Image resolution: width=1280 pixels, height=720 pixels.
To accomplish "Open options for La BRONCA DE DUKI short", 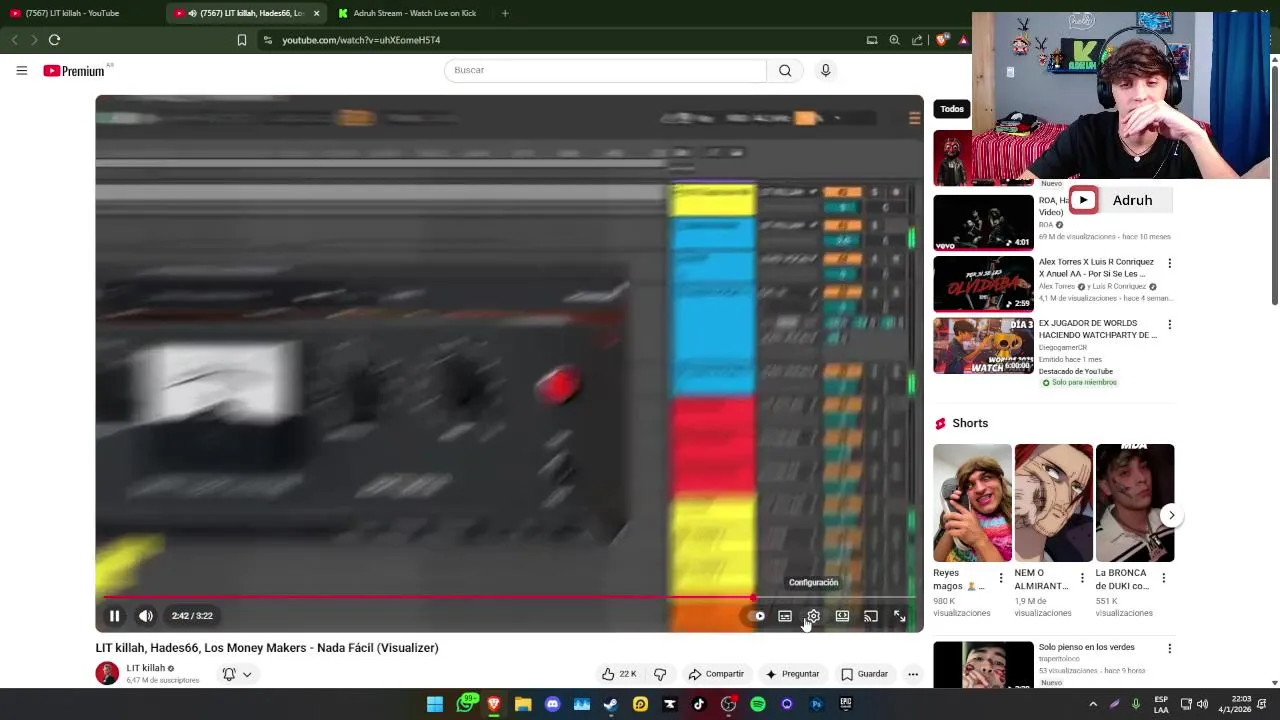I will point(1163,578).
